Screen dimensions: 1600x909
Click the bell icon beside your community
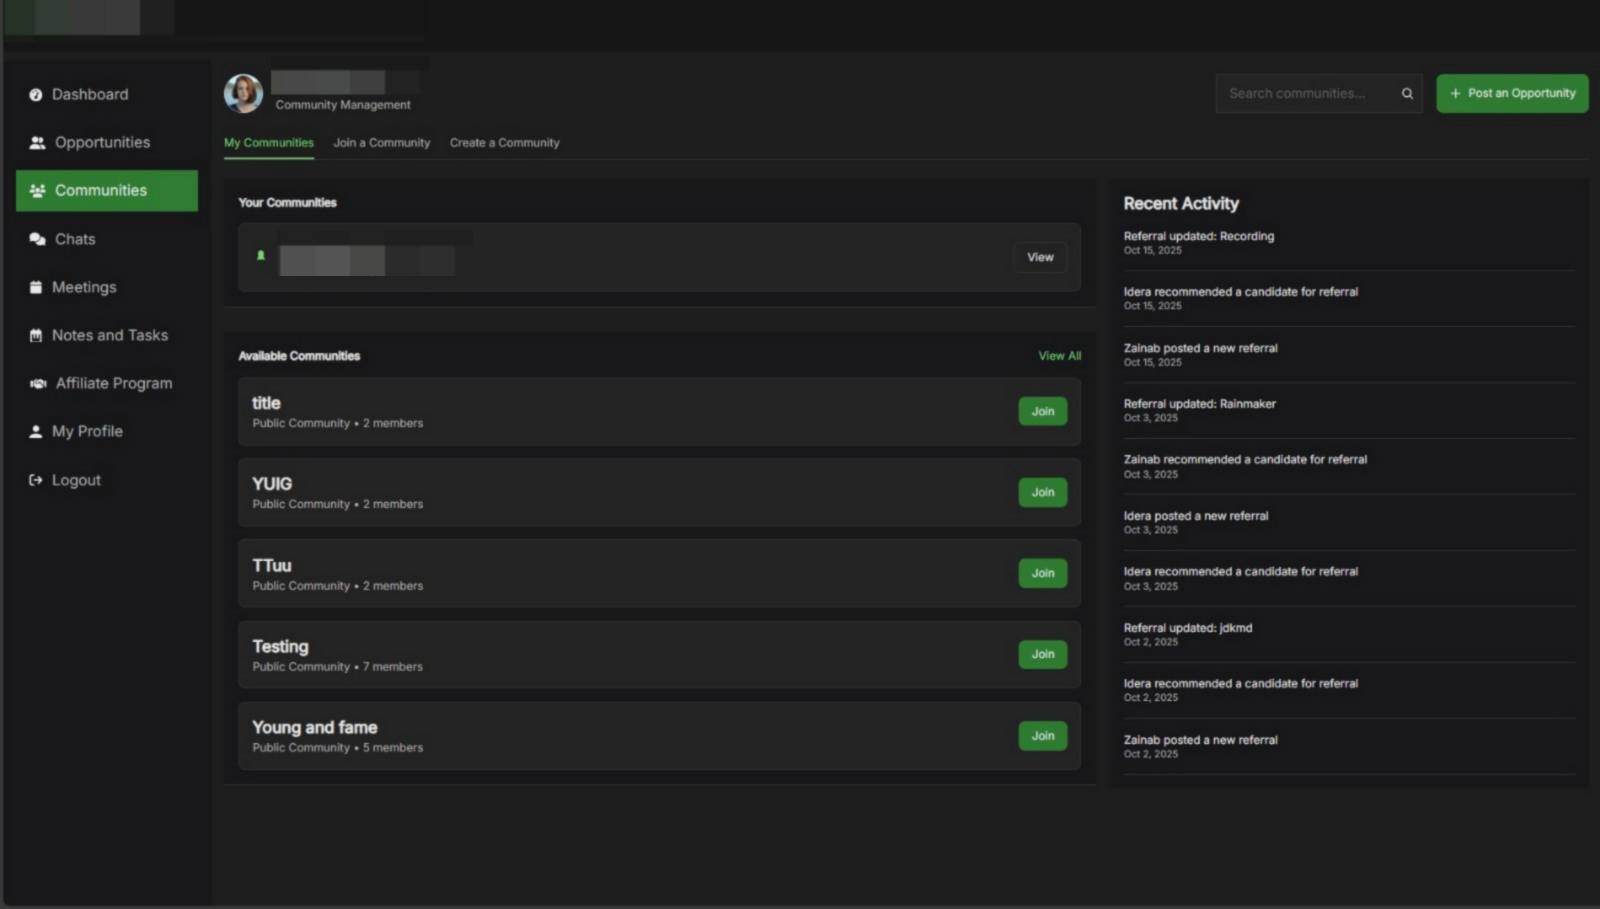[x=261, y=256]
